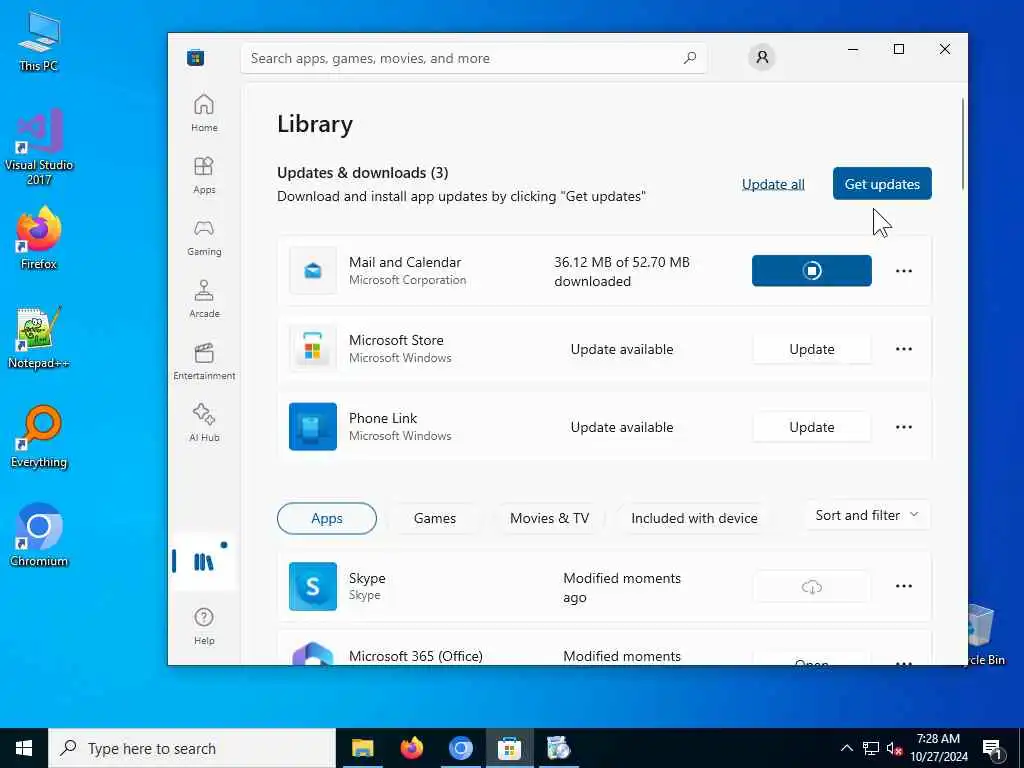Image resolution: width=1024 pixels, height=768 pixels.
Task: Open AI Hub in sidebar
Action: pyautogui.click(x=204, y=423)
